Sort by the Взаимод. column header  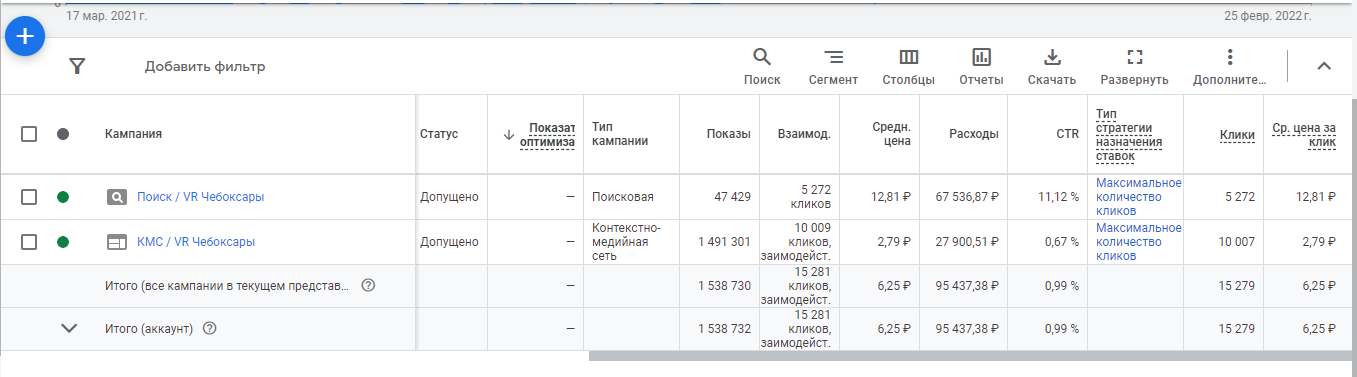click(x=805, y=134)
